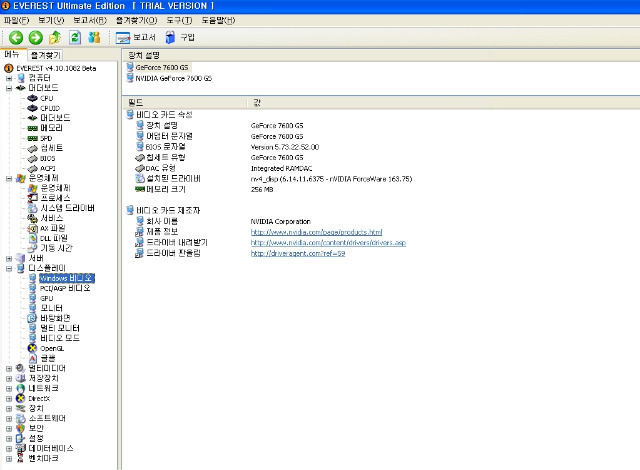Screen dimensions: 640x470
Task: Open the 즐겨찾기(O) menu
Action: pos(136,20)
